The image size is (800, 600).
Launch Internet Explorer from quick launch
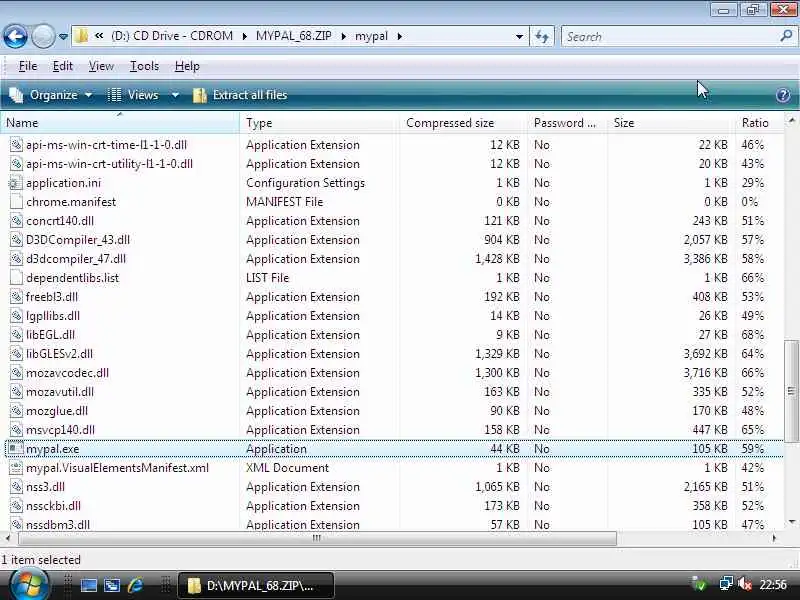tap(136, 585)
